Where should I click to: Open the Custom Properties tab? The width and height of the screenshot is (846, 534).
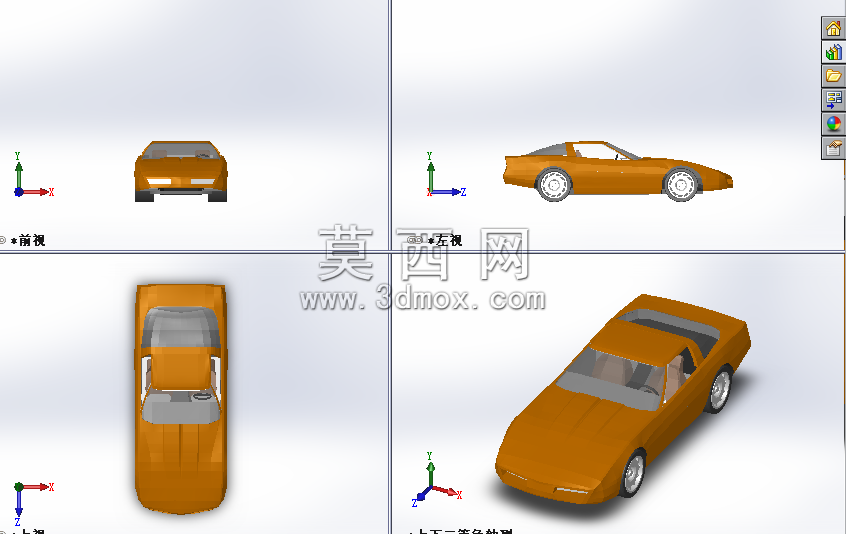coord(833,148)
